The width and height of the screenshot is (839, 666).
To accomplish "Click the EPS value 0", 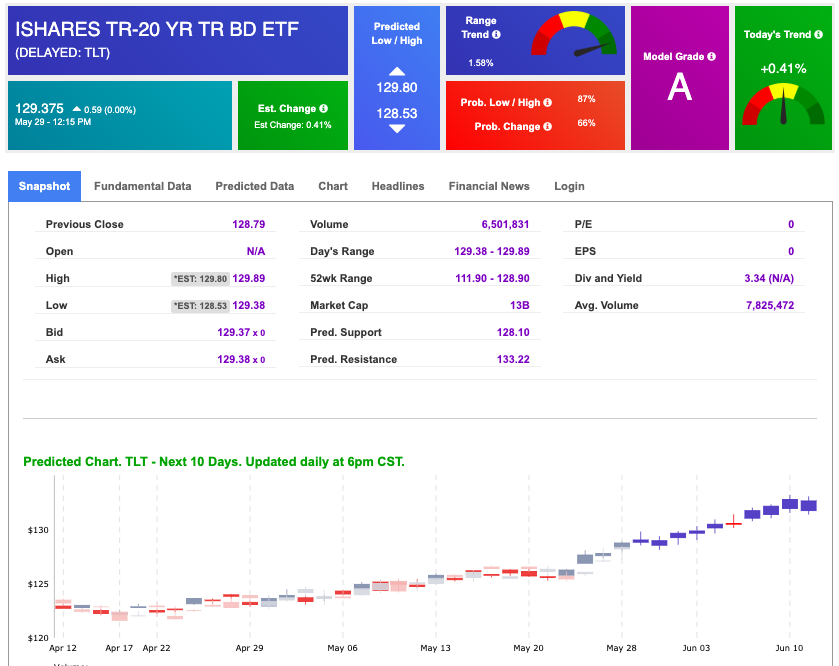I will (x=791, y=251).
